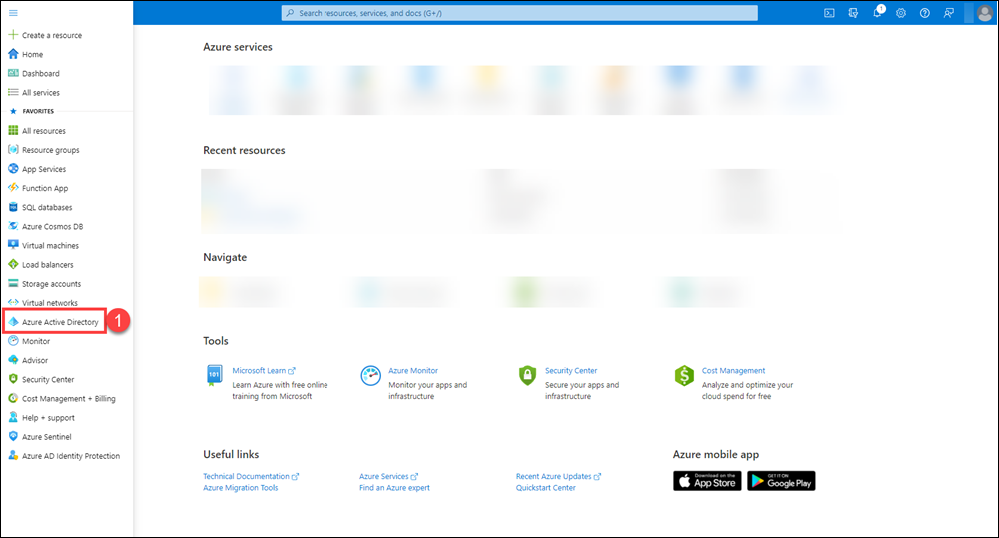Tap the Get it on Google Play badge
Screen dimensions: 999x538
point(781,481)
